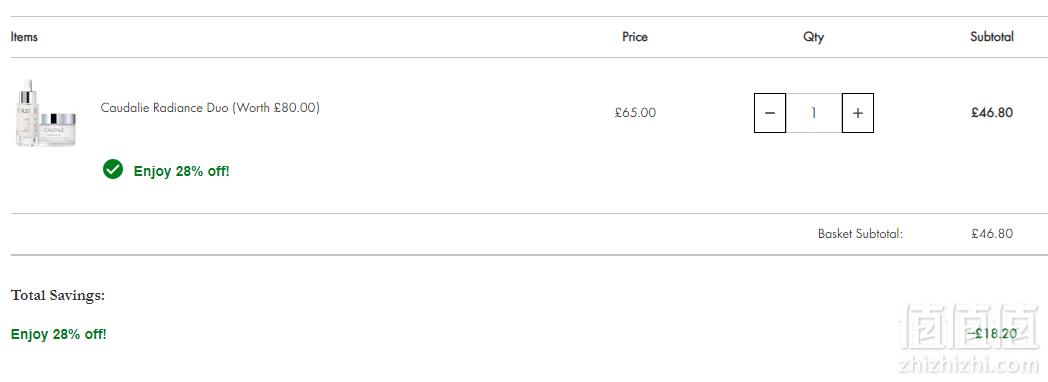Click the Total Savings heading
Viewport: 1048px width, 382px height.
(x=57, y=295)
